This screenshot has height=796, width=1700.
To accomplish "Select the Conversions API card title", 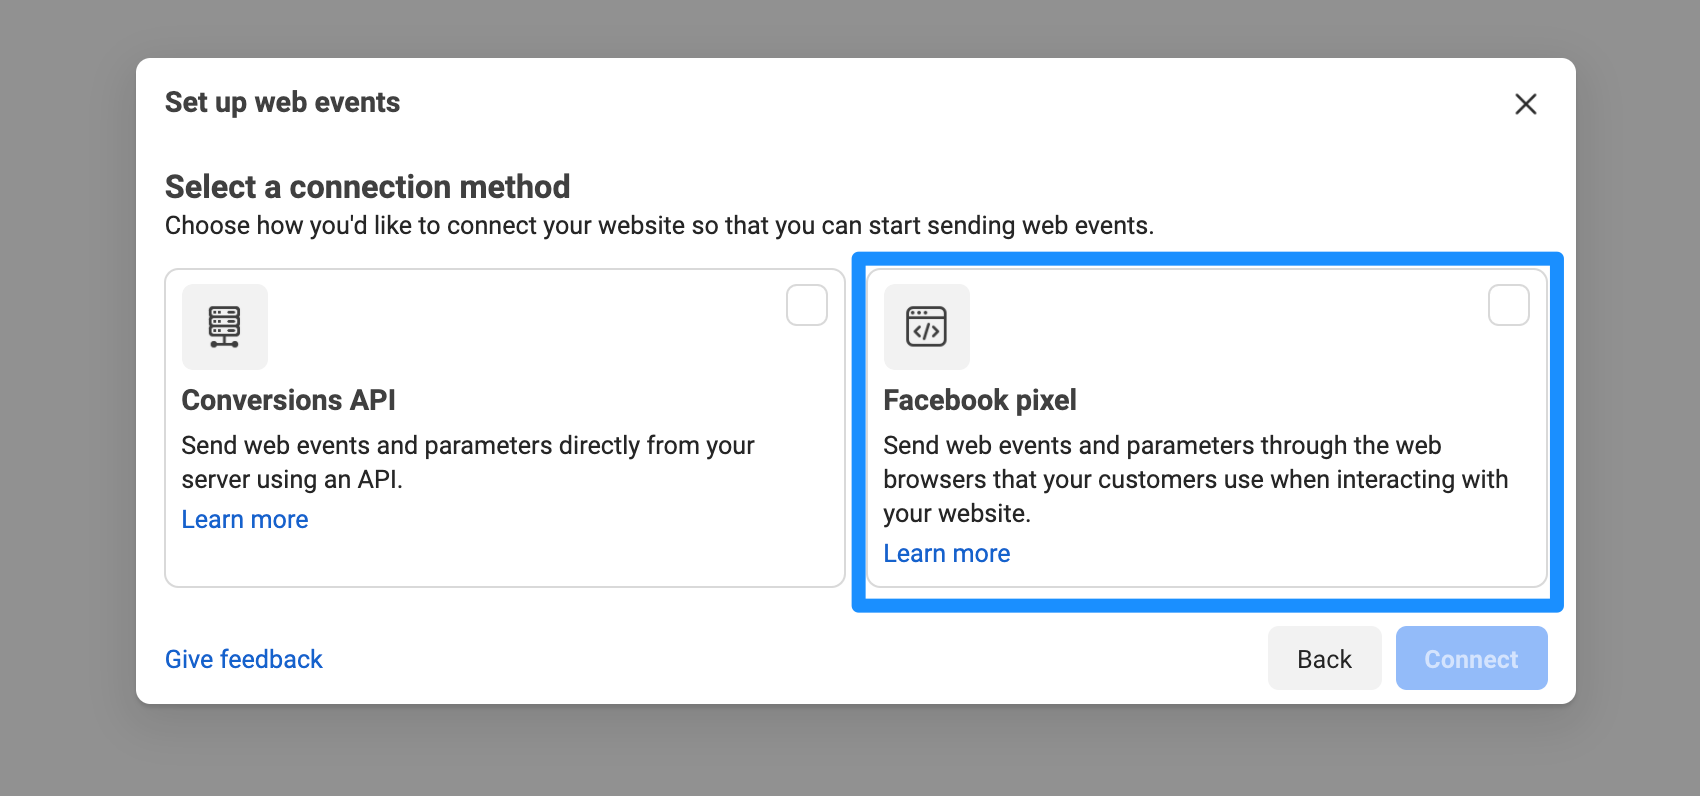I will 289,400.
